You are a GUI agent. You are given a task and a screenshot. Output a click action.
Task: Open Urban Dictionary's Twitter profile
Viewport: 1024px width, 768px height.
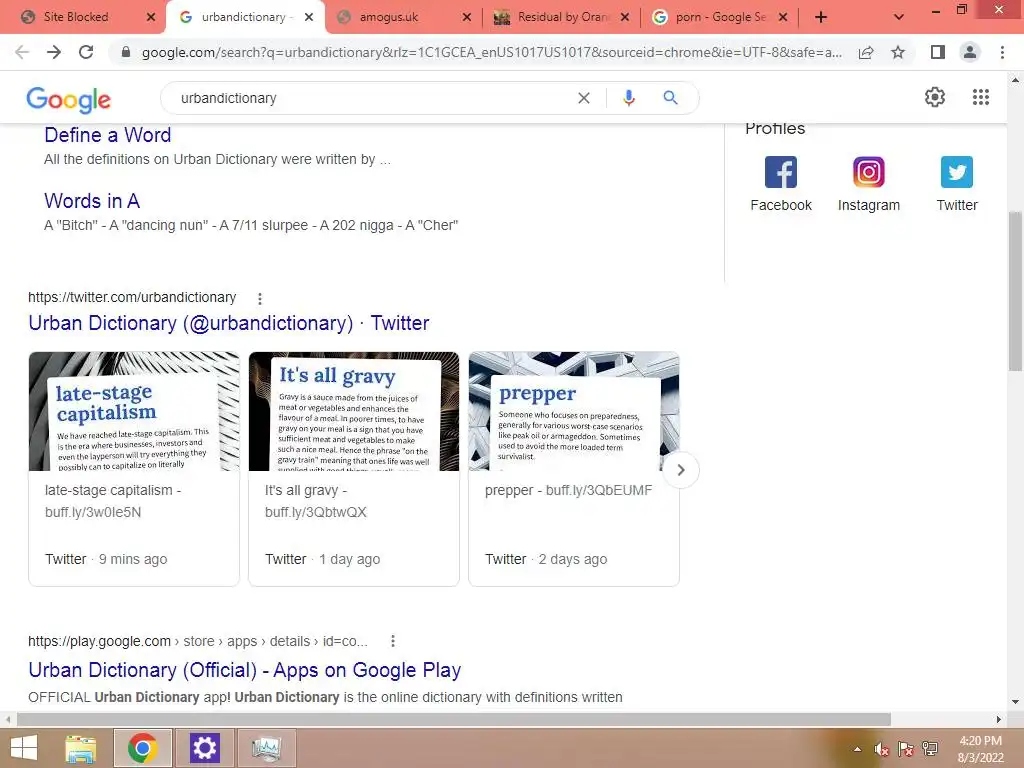coord(957,184)
